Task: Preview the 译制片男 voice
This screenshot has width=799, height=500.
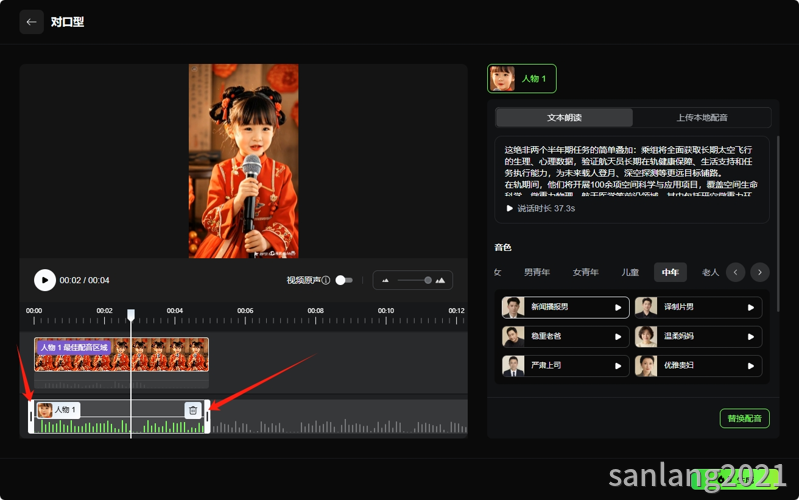Action: click(751, 307)
